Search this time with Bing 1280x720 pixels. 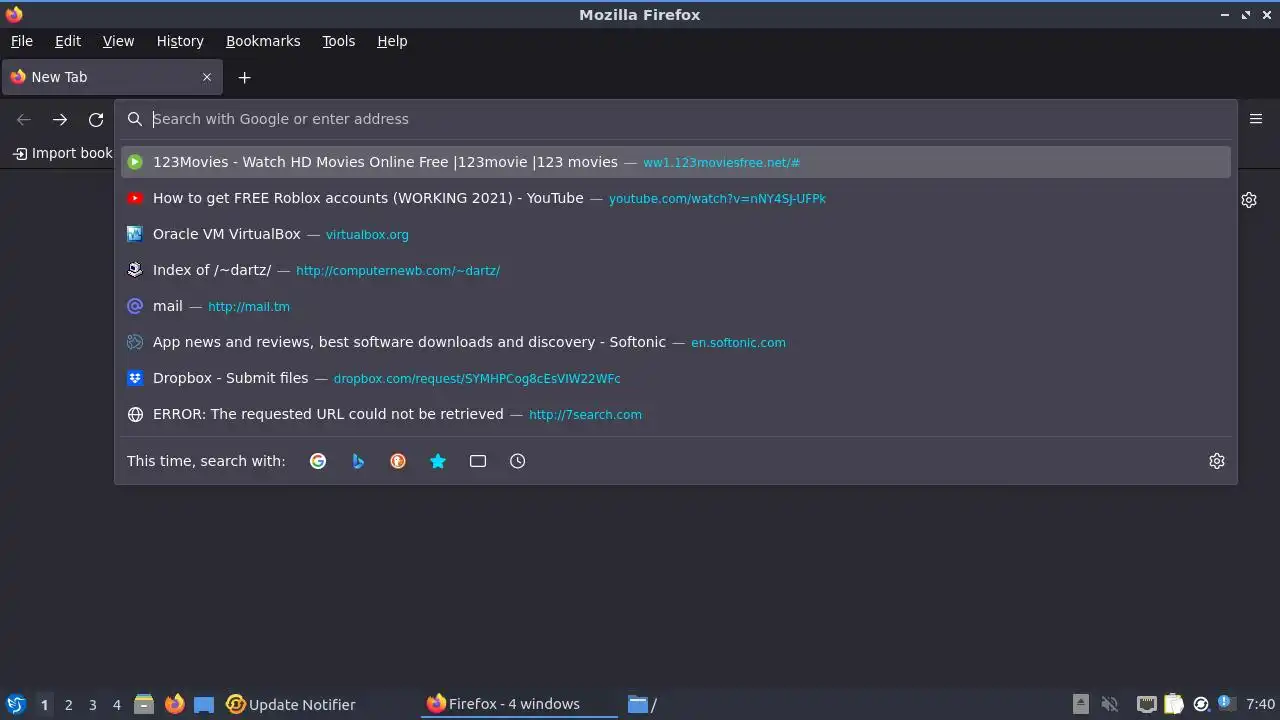point(358,461)
